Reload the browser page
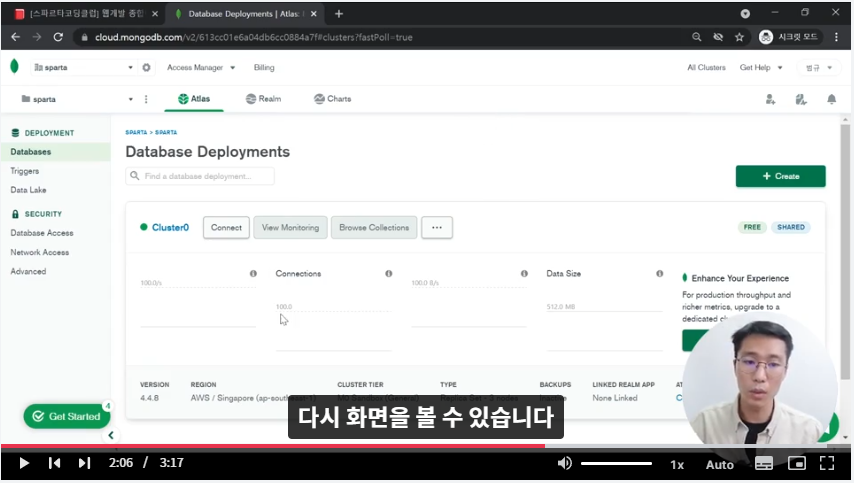The image size is (854, 483). pos(58,37)
